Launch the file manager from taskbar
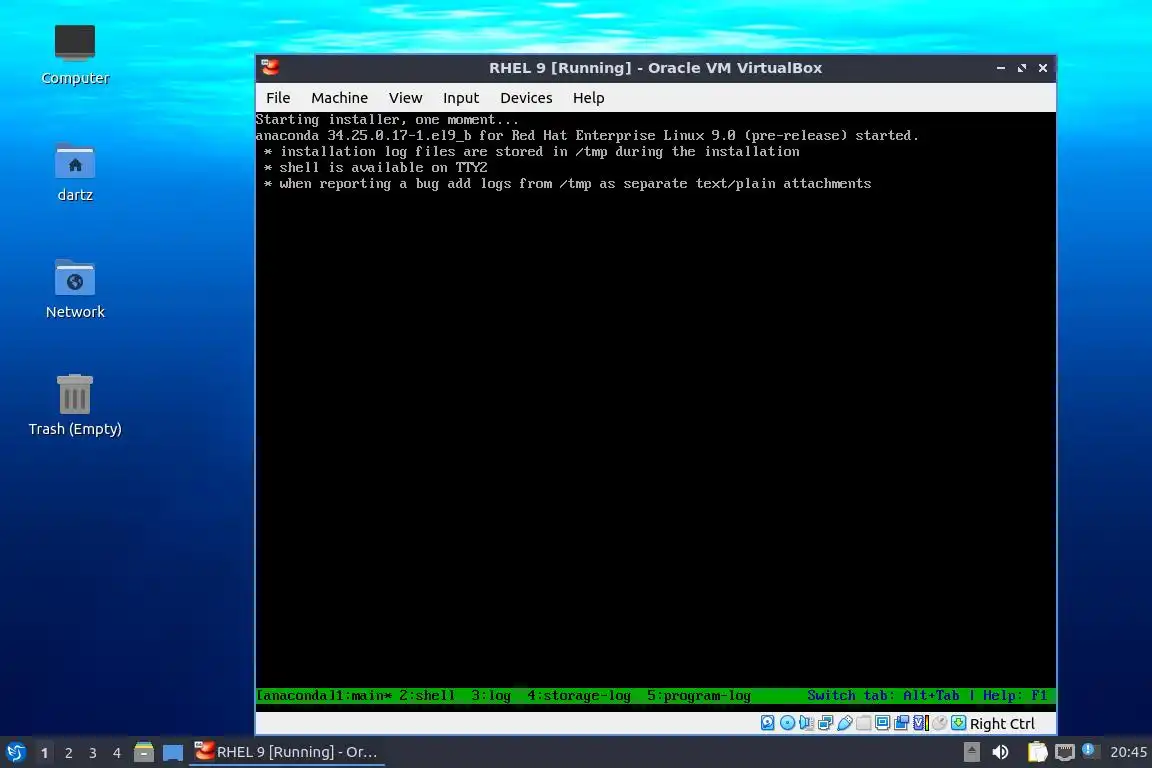 [144, 752]
